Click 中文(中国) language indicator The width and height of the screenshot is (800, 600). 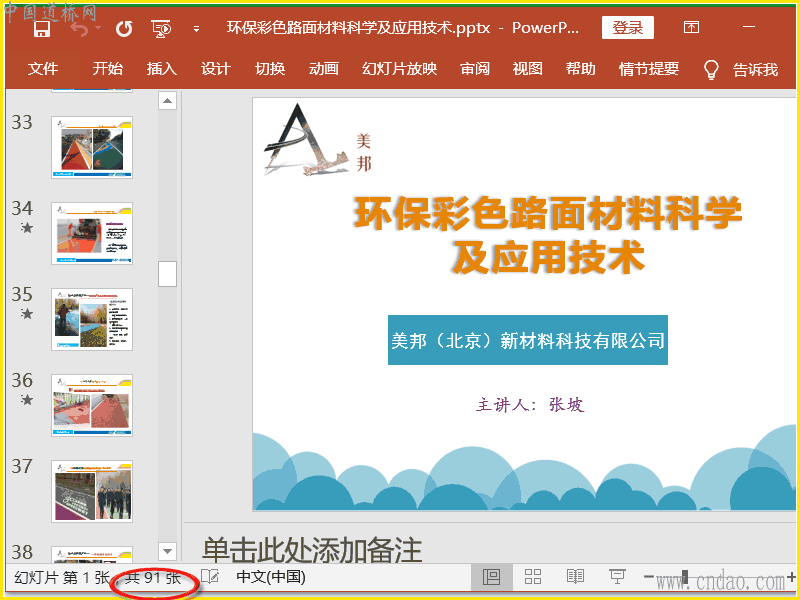(x=271, y=577)
